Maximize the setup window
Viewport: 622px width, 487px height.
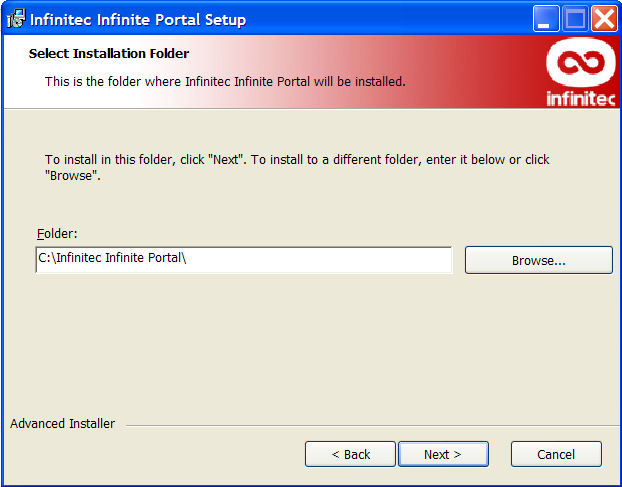[575, 19]
